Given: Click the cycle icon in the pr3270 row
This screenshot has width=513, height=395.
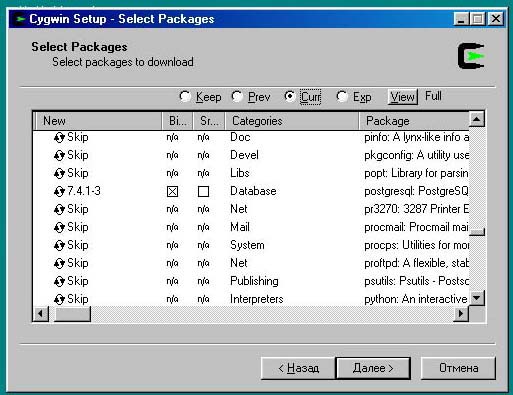Looking at the screenshot, I should (x=59, y=209).
